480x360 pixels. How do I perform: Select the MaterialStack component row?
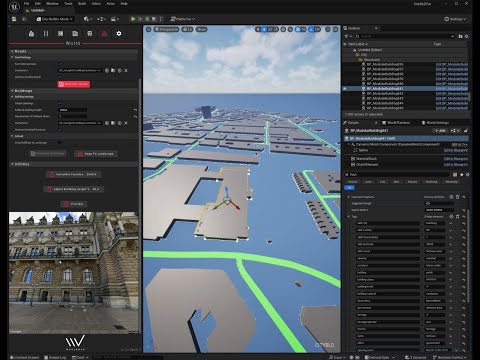[x=407, y=159]
